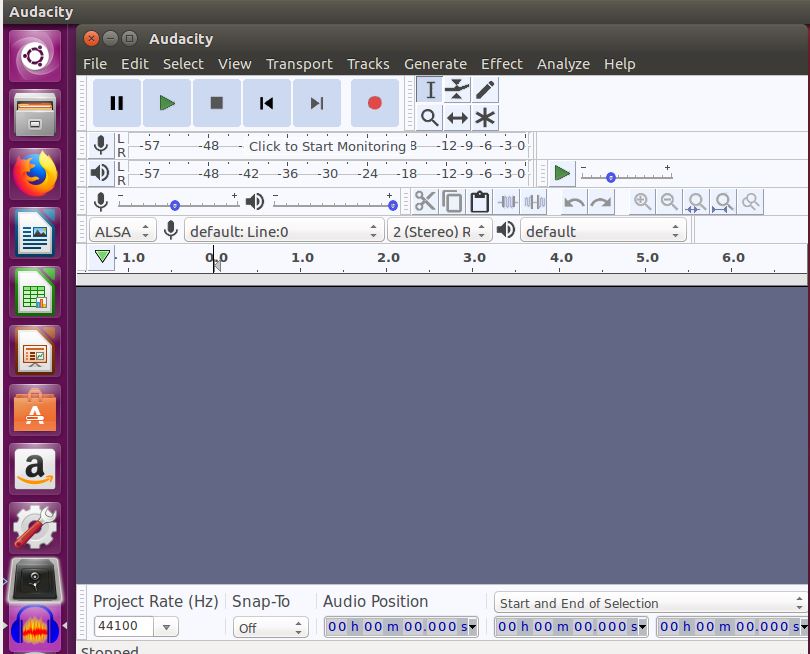This screenshot has width=810, height=654.
Task: Activate the Draw tool
Action: click(484, 90)
